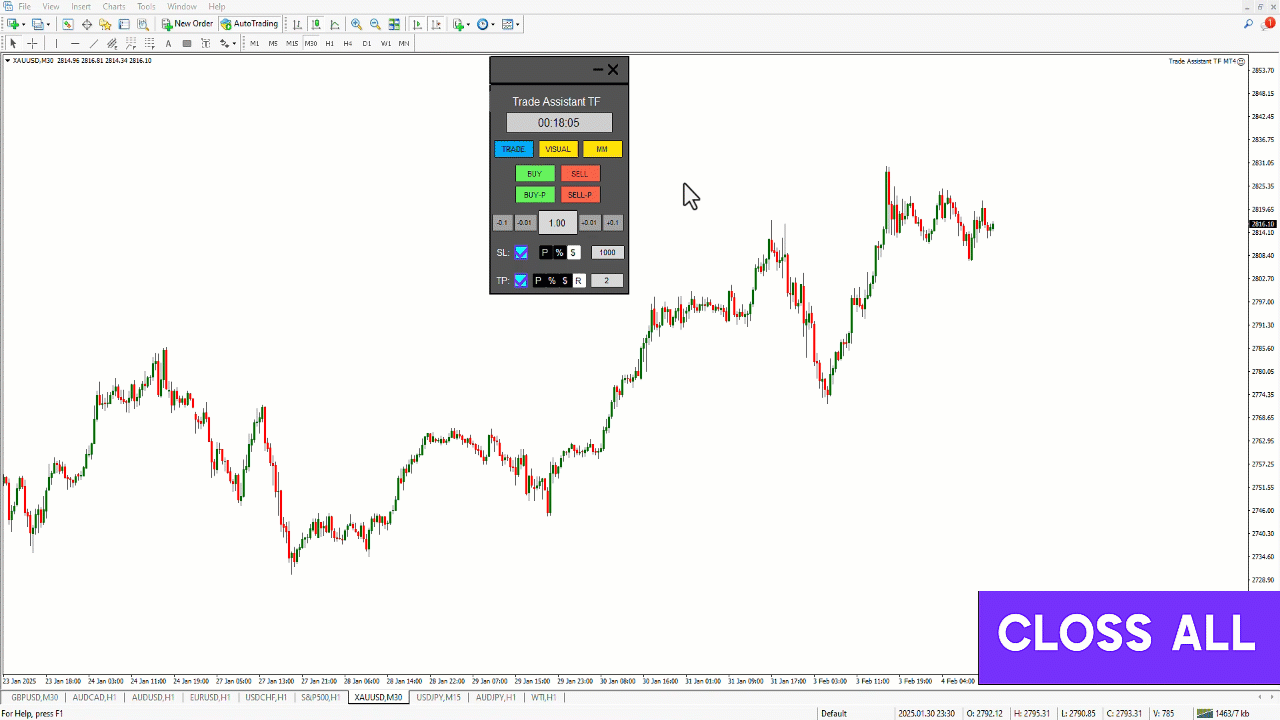Image resolution: width=1280 pixels, height=720 pixels.
Task: Draw a horizontal line on the chart
Action: 75,43
